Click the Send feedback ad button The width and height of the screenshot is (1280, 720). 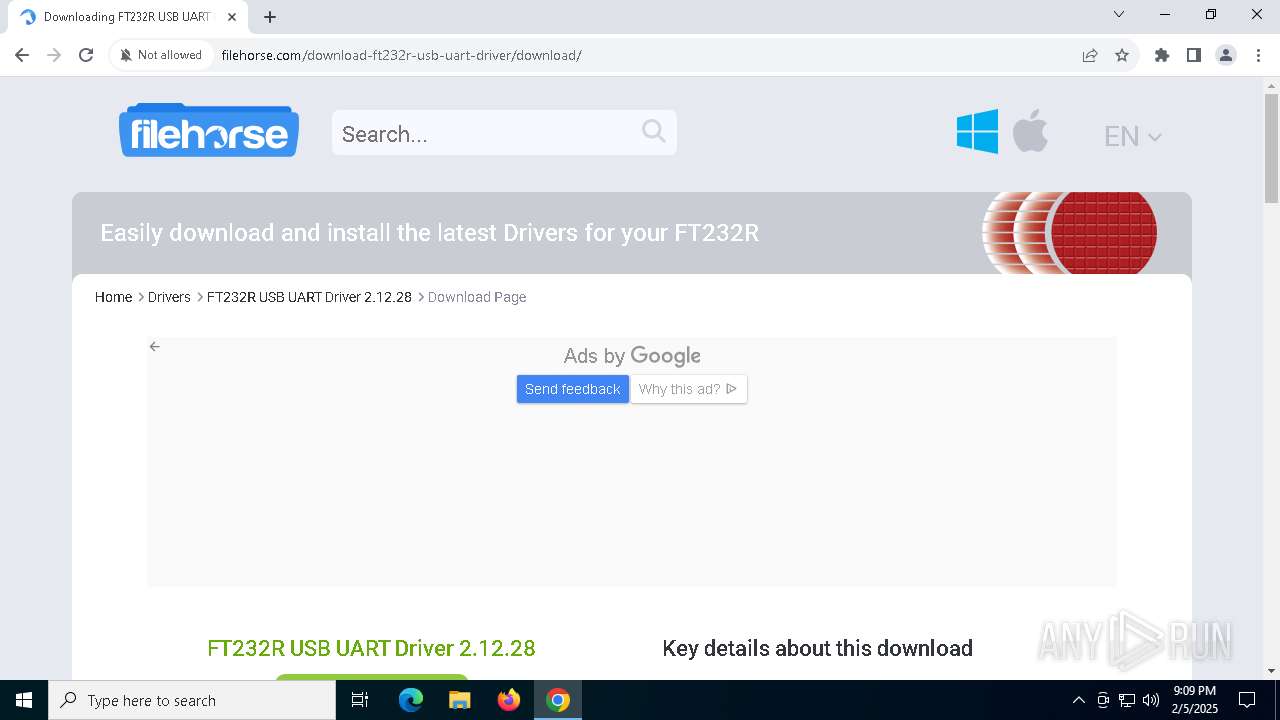point(573,389)
